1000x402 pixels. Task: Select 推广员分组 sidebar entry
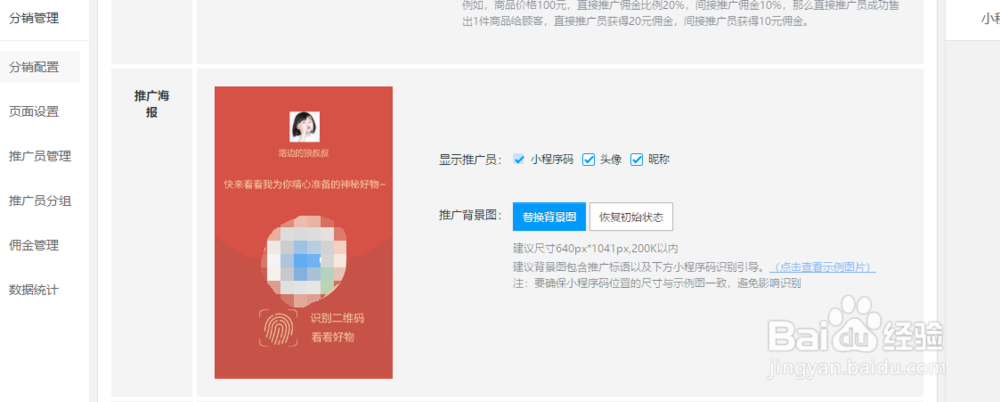[40, 201]
